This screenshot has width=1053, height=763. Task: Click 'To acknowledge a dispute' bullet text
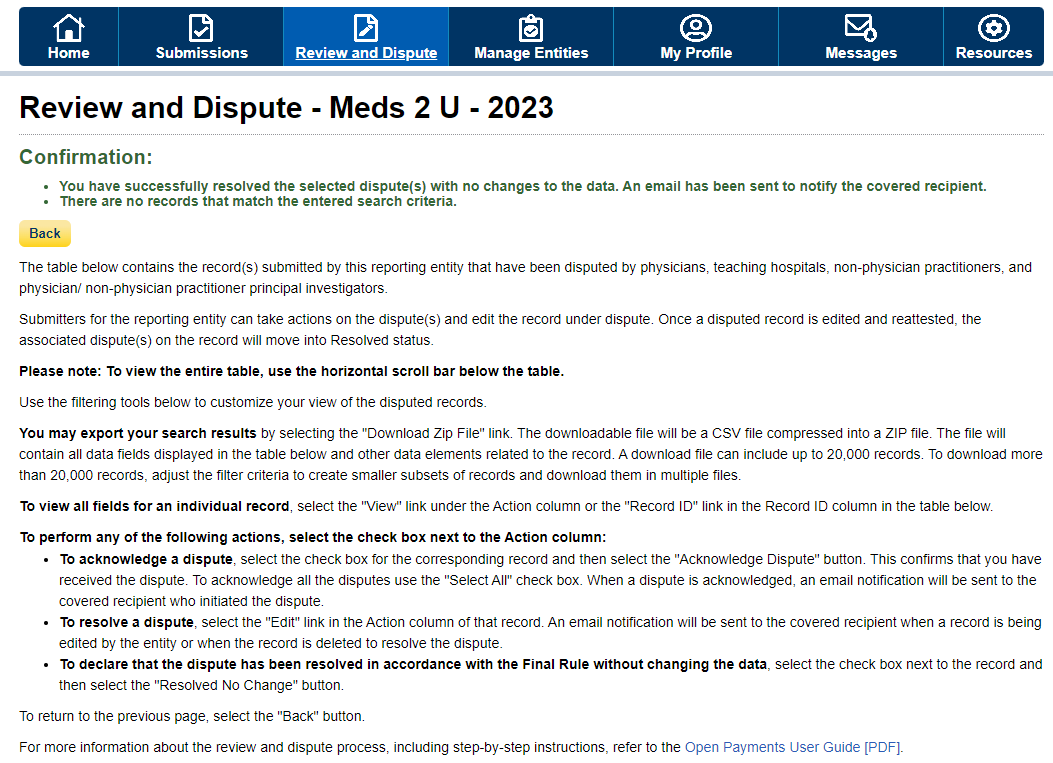coord(146,559)
